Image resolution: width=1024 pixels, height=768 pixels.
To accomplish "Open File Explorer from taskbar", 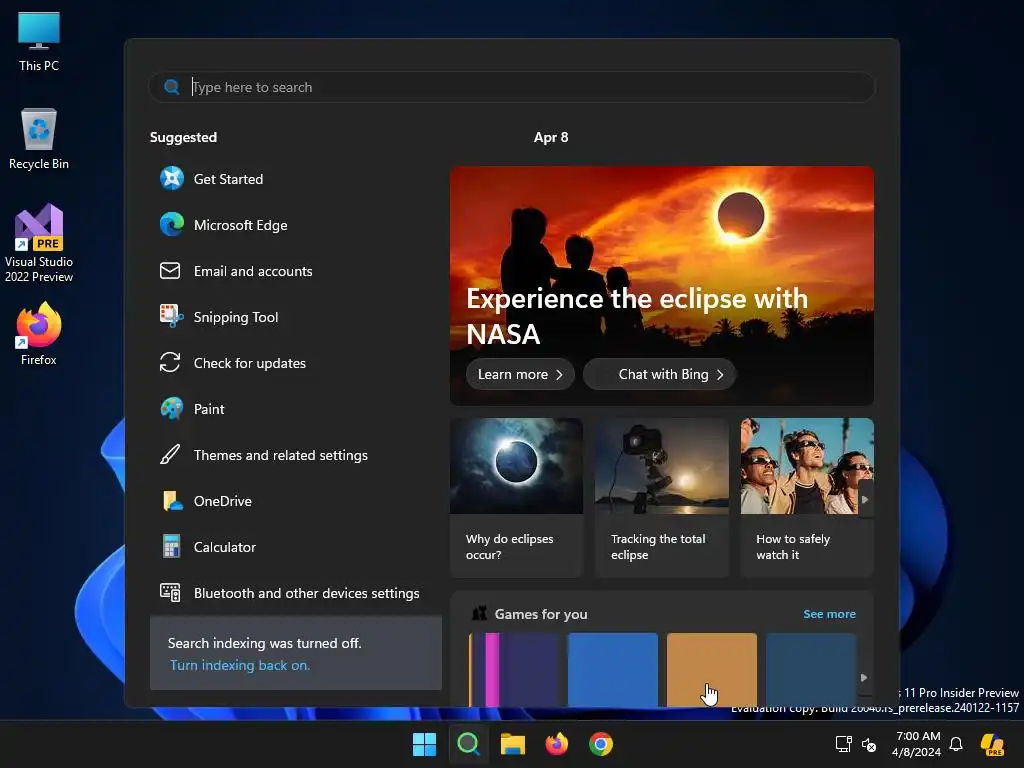I will (x=513, y=744).
